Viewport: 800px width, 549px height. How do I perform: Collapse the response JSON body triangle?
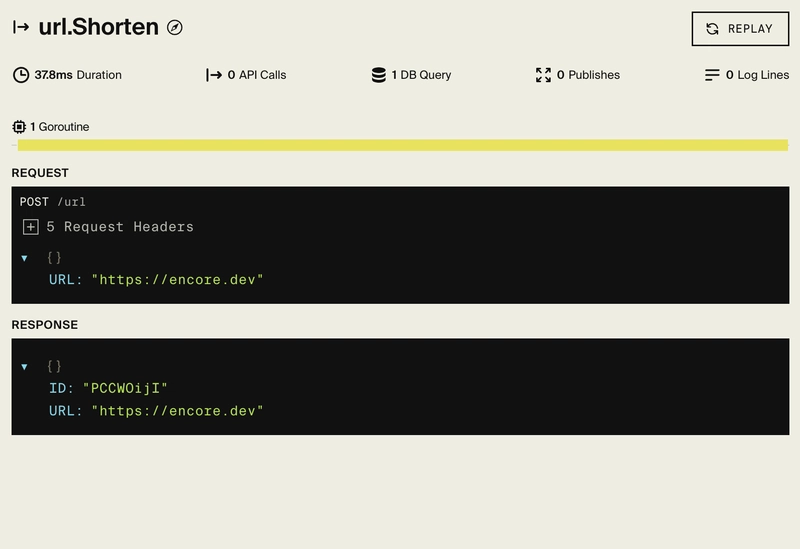click(25, 367)
